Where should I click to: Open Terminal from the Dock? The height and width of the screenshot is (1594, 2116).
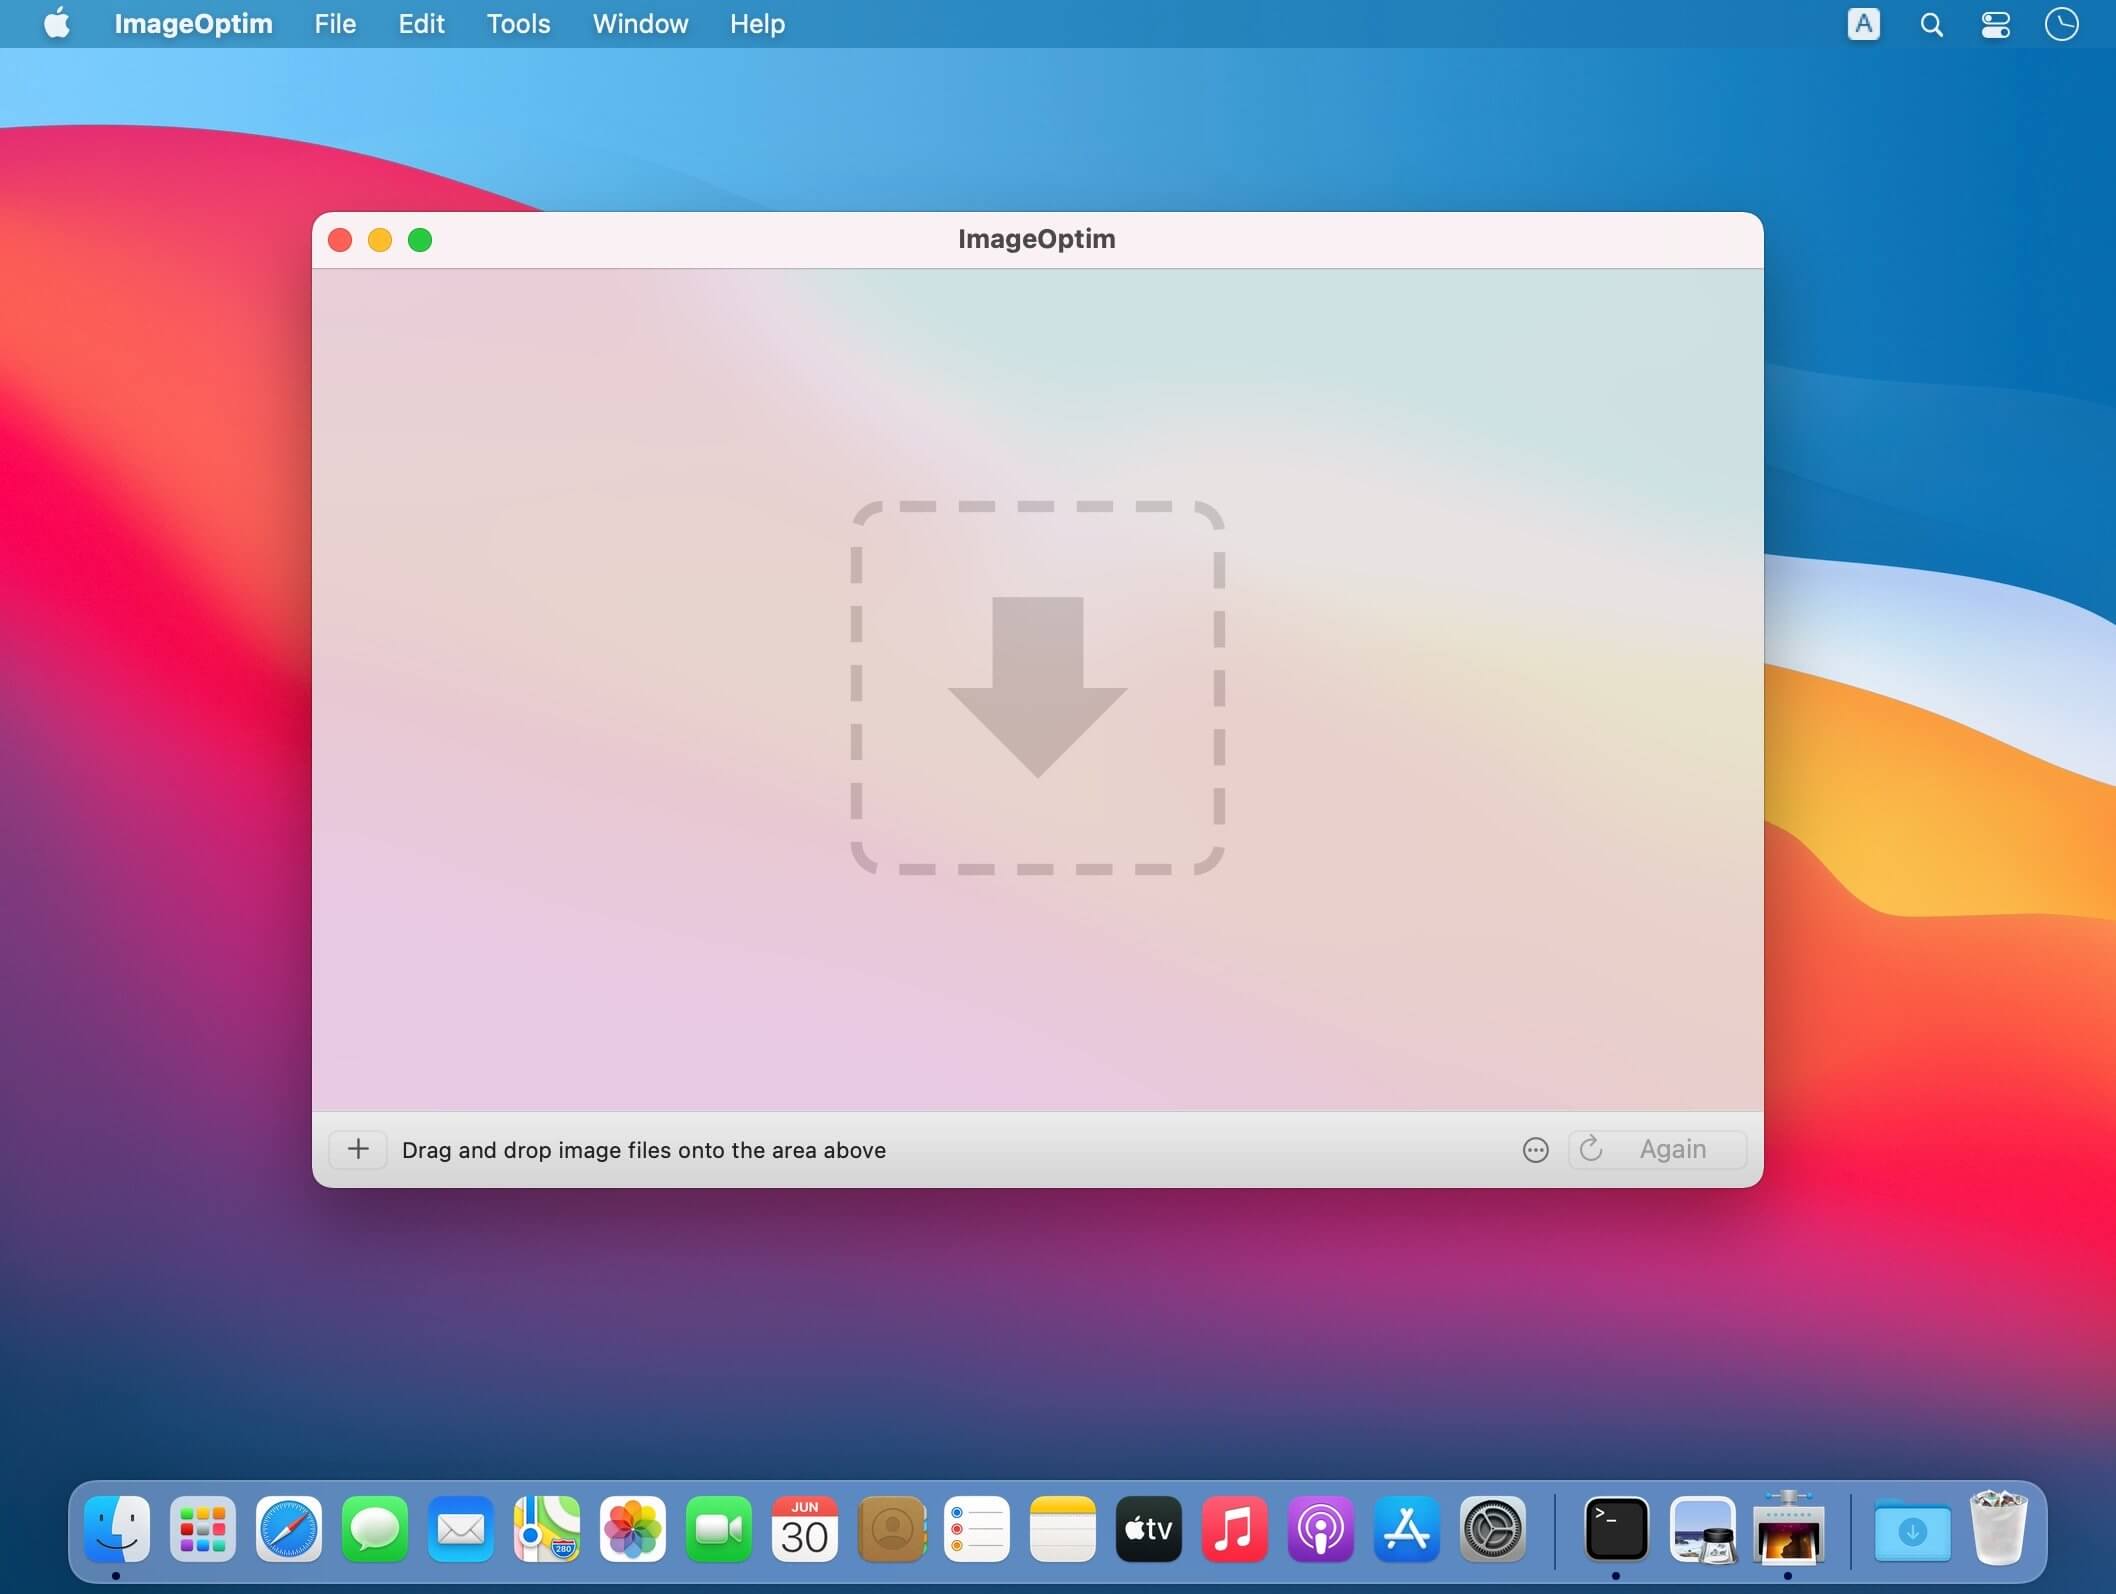coord(1616,1529)
